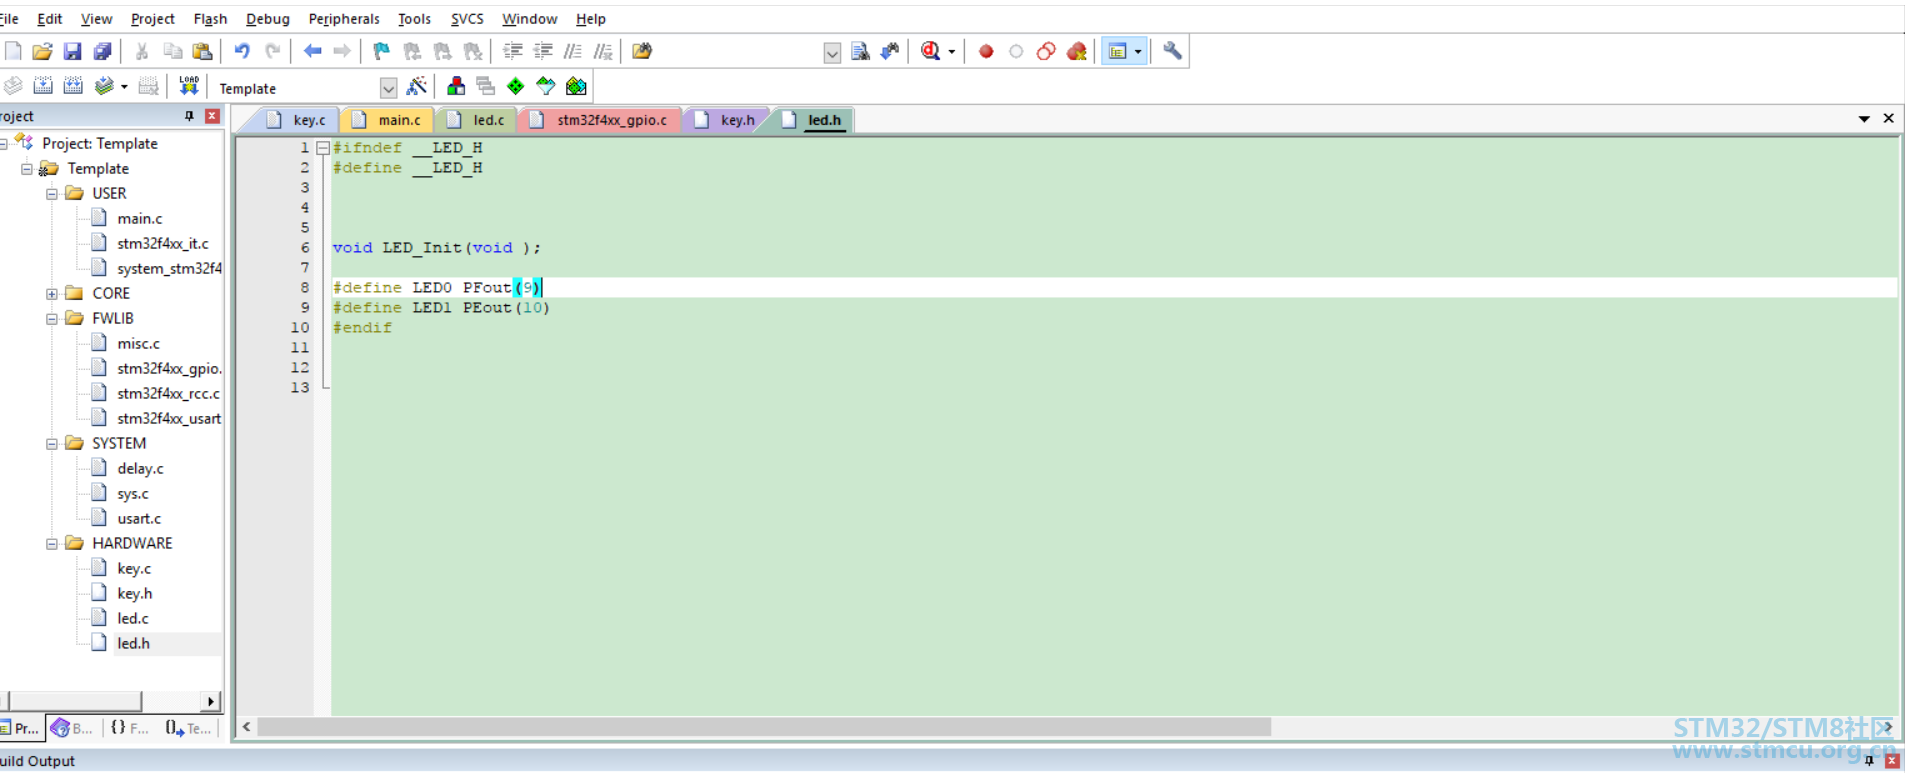The image size is (1905, 773).
Task: Toggle bookmark on the current line
Action: point(381,51)
